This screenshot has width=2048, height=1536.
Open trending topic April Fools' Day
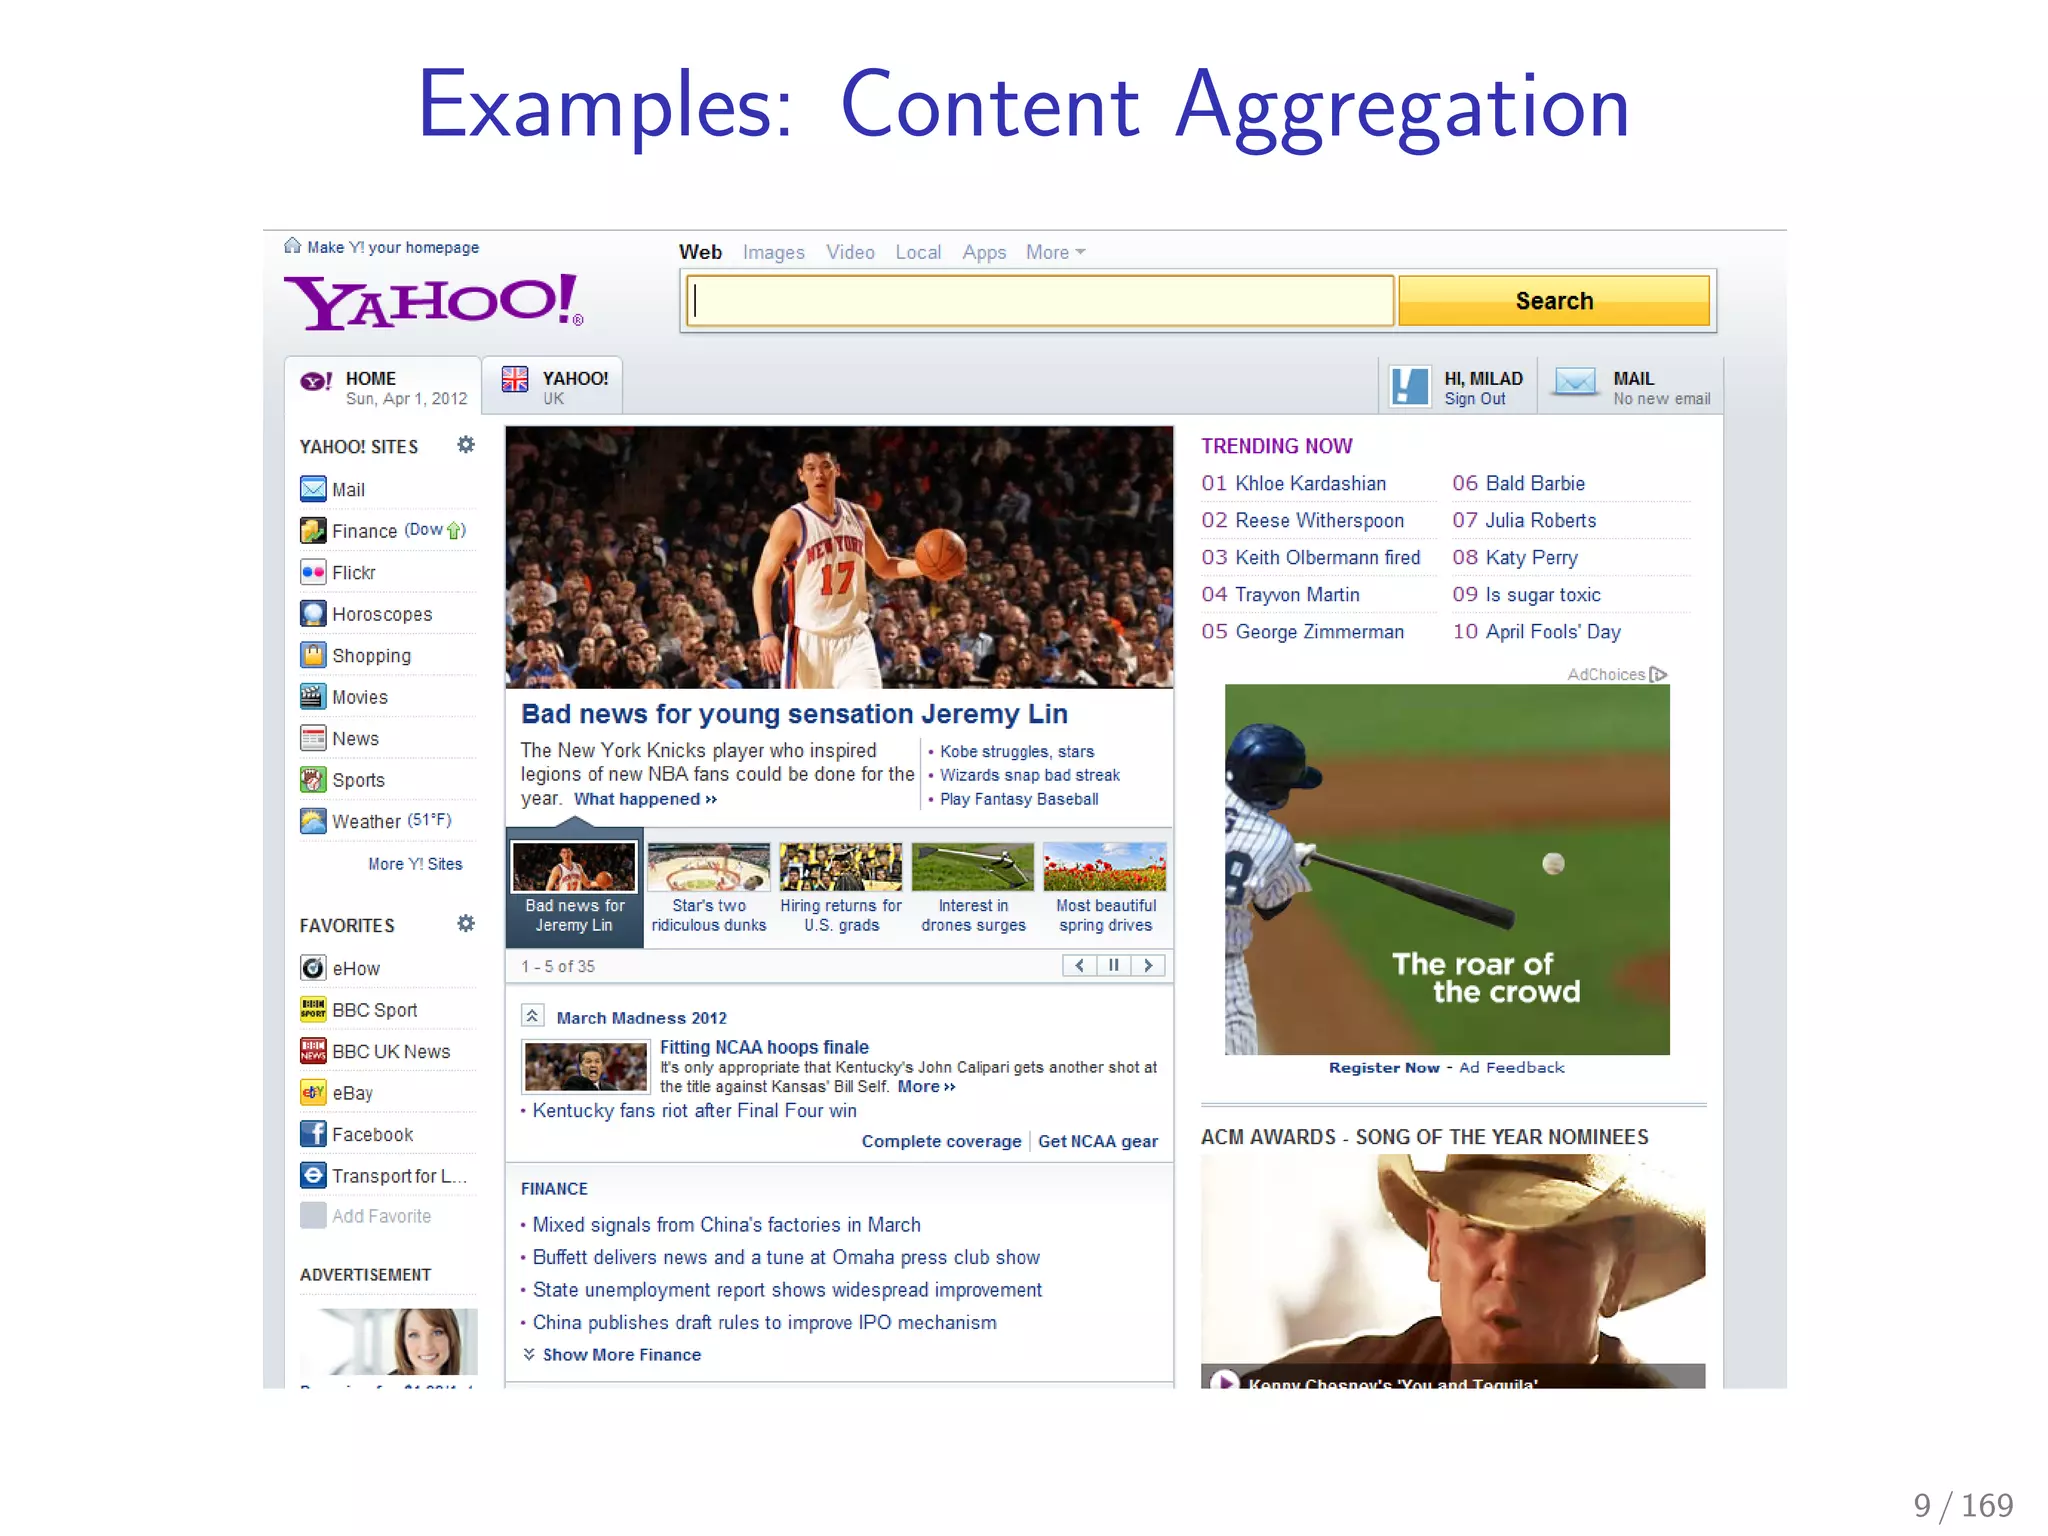(1553, 632)
